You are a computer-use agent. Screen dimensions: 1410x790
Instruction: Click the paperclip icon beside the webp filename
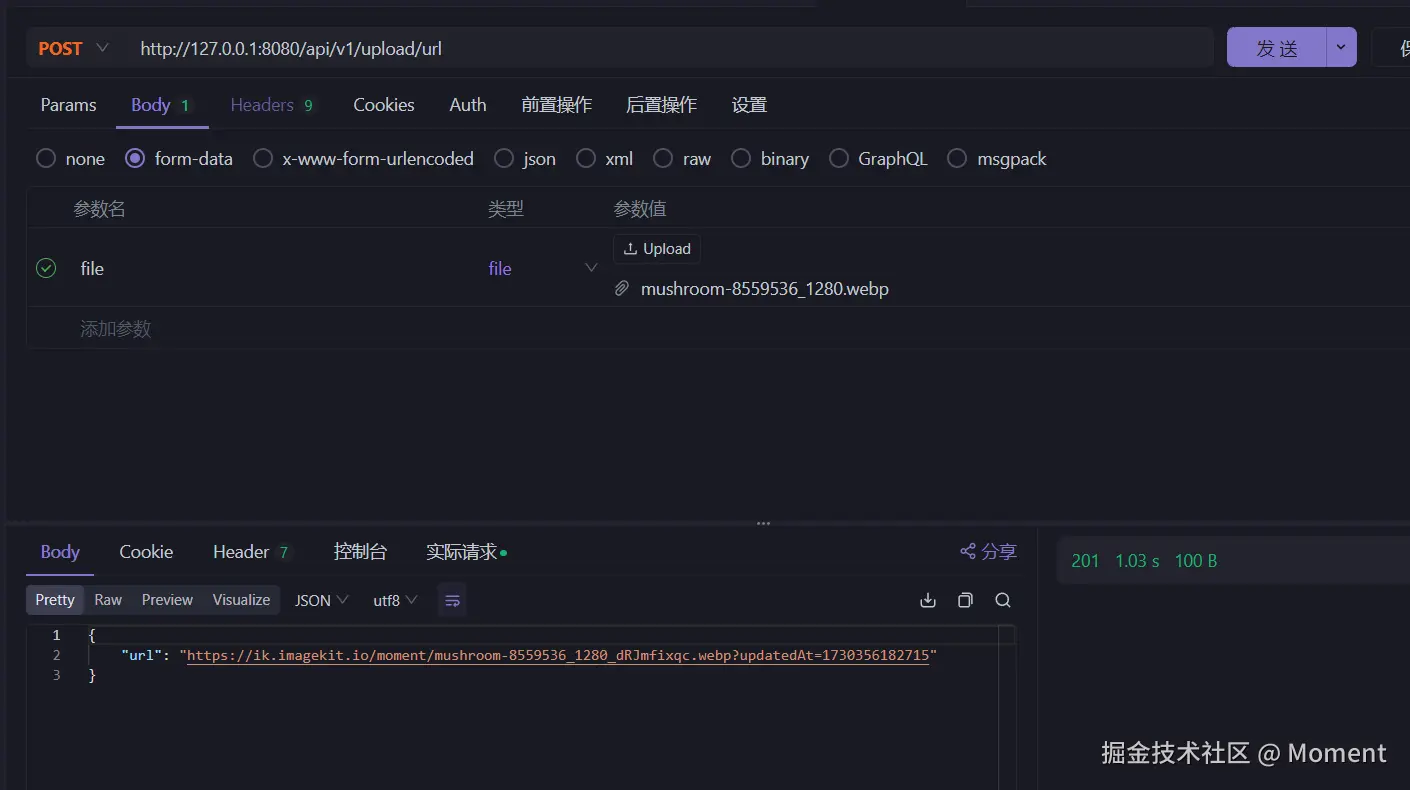point(621,289)
